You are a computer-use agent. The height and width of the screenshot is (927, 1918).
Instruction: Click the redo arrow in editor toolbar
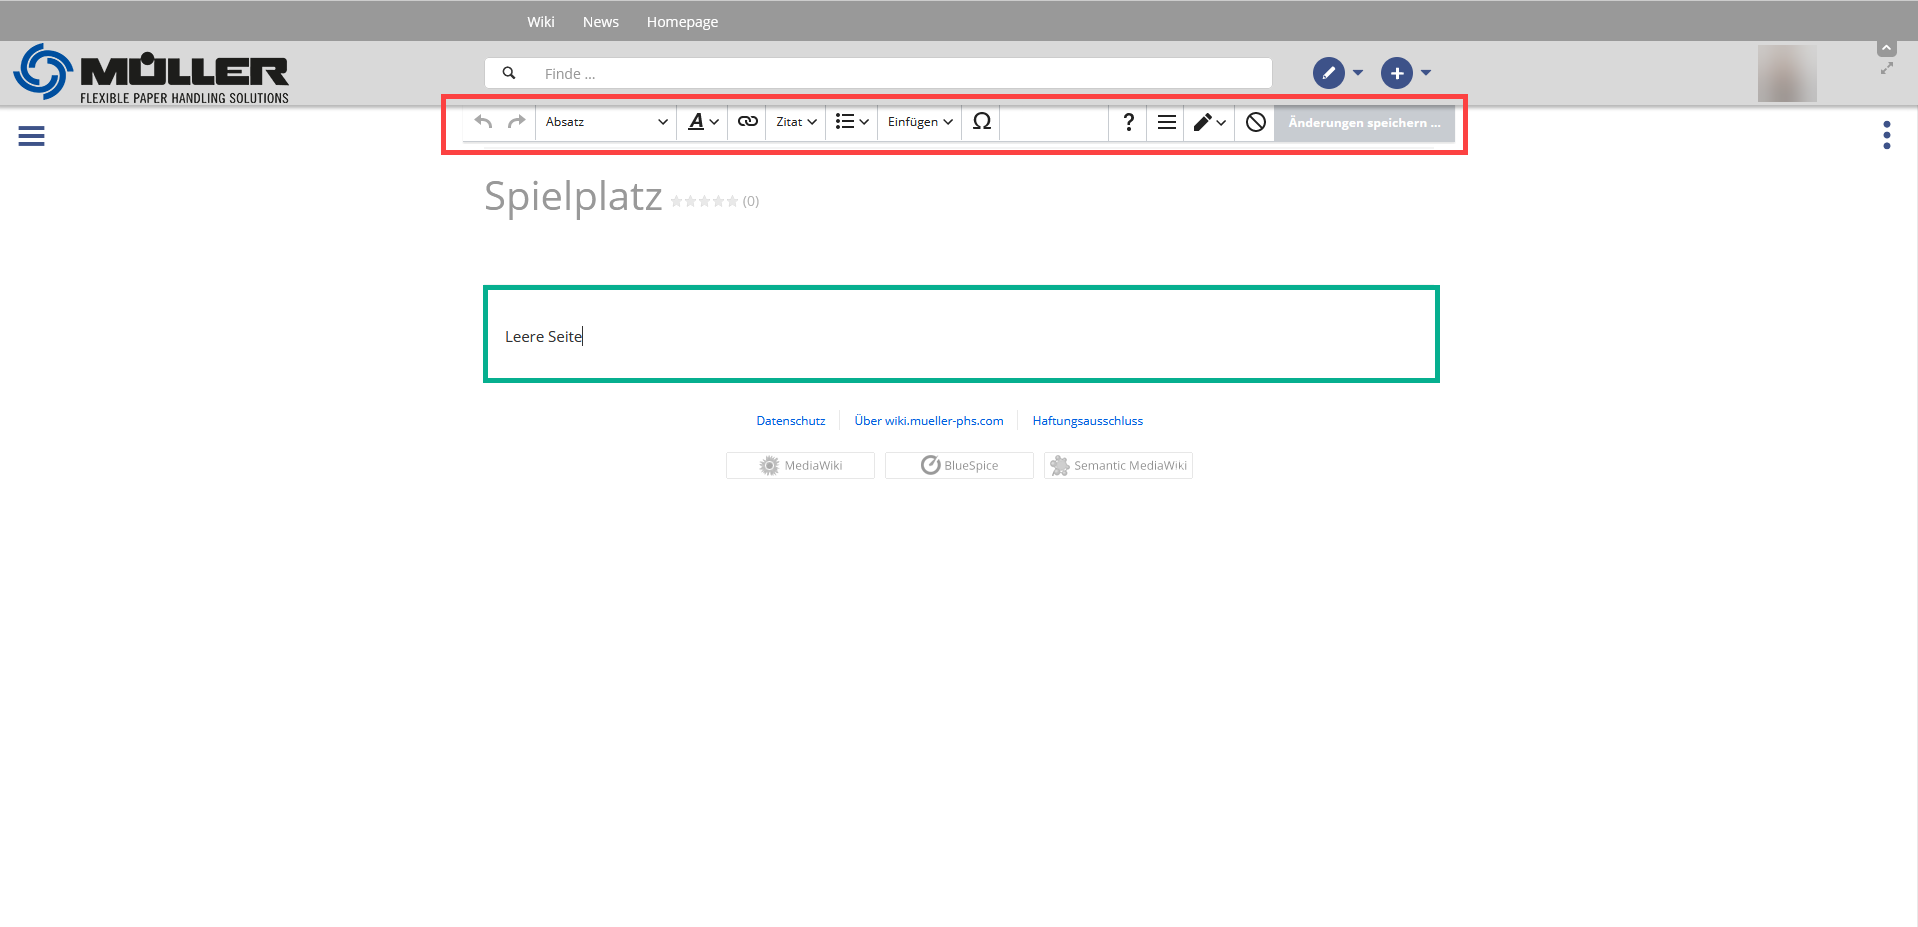(516, 122)
